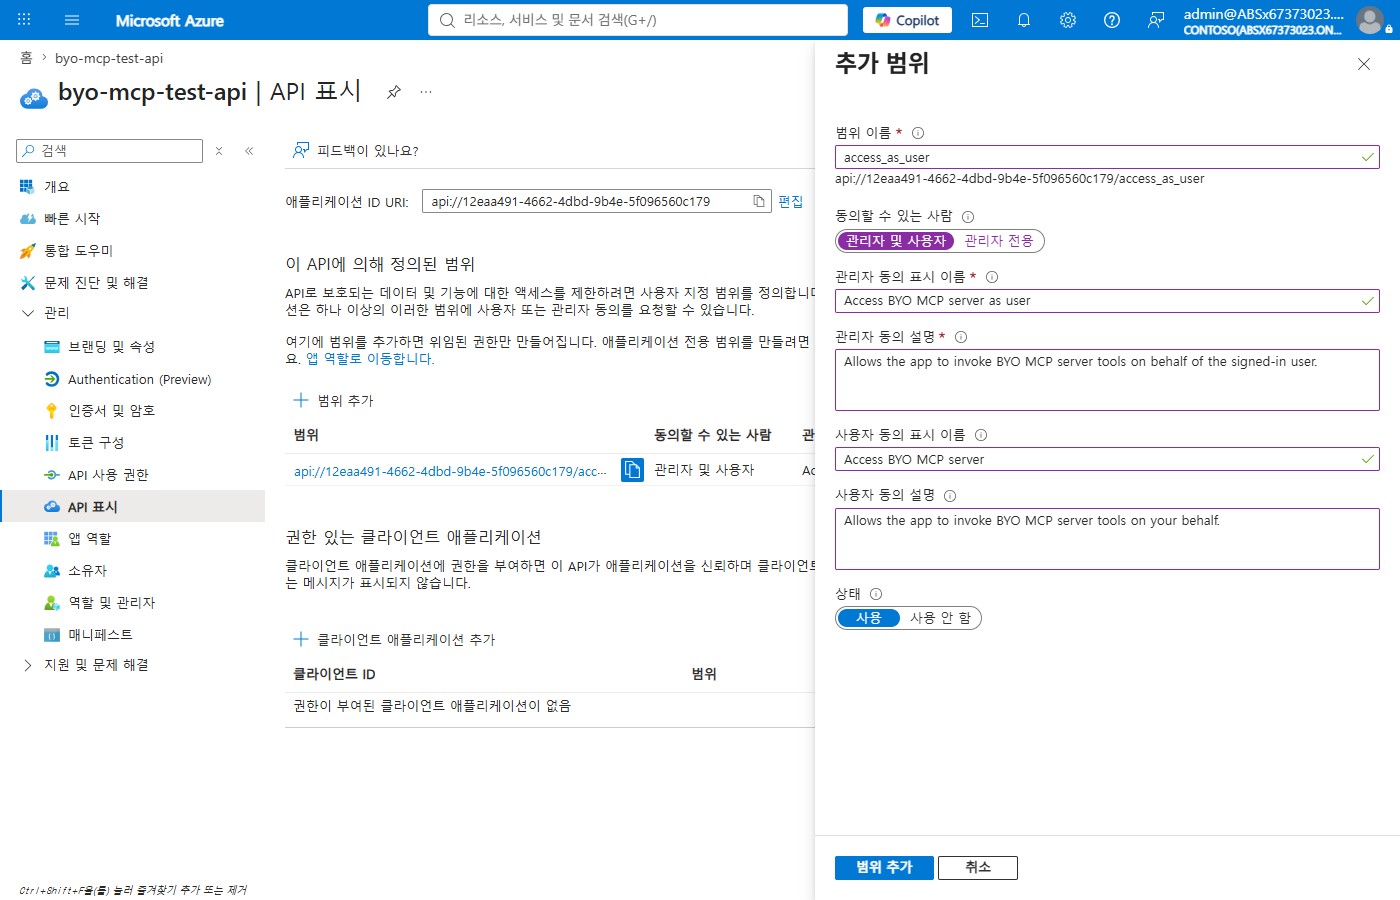Focus the sidebar 검색 field

(110, 151)
